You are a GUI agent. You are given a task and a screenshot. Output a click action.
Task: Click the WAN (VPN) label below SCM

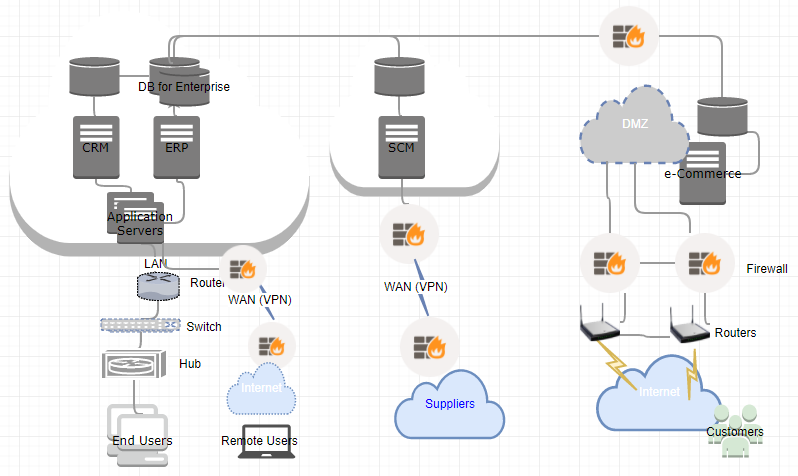[x=416, y=287]
